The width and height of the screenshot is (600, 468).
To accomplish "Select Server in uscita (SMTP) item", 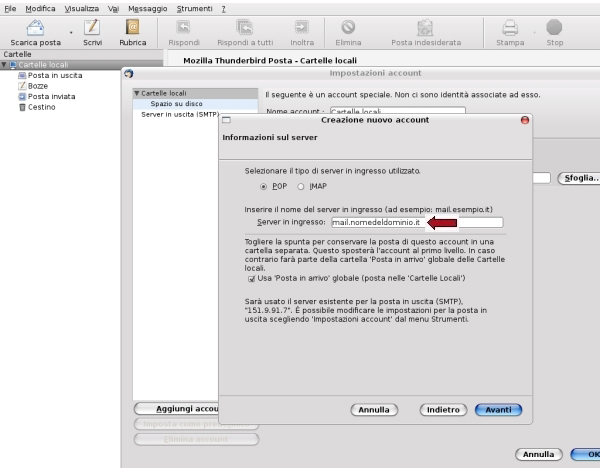I will pos(180,114).
